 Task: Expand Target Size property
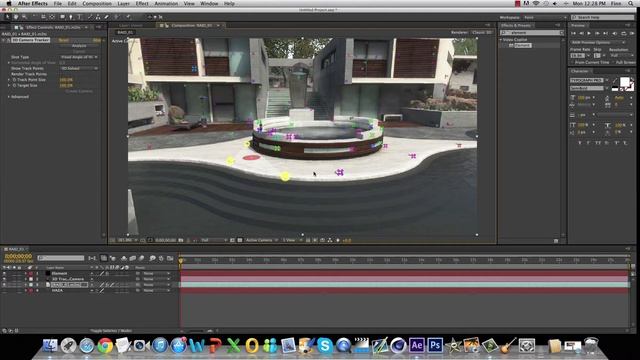pyautogui.click(x=9, y=85)
